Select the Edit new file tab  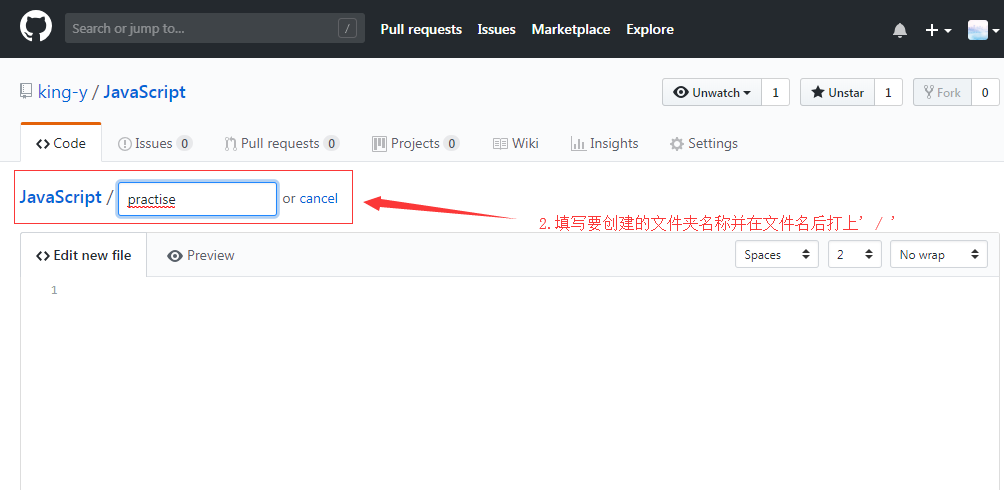coord(84,255)
